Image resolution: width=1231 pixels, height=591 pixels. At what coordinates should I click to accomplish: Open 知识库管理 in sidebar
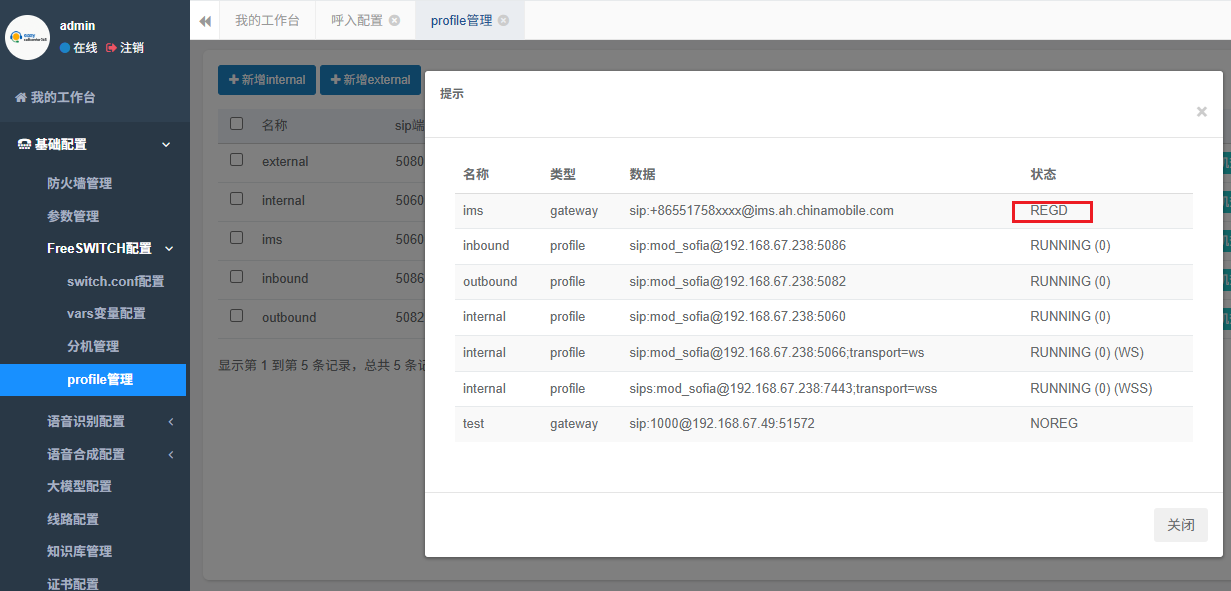click(79, 551)
